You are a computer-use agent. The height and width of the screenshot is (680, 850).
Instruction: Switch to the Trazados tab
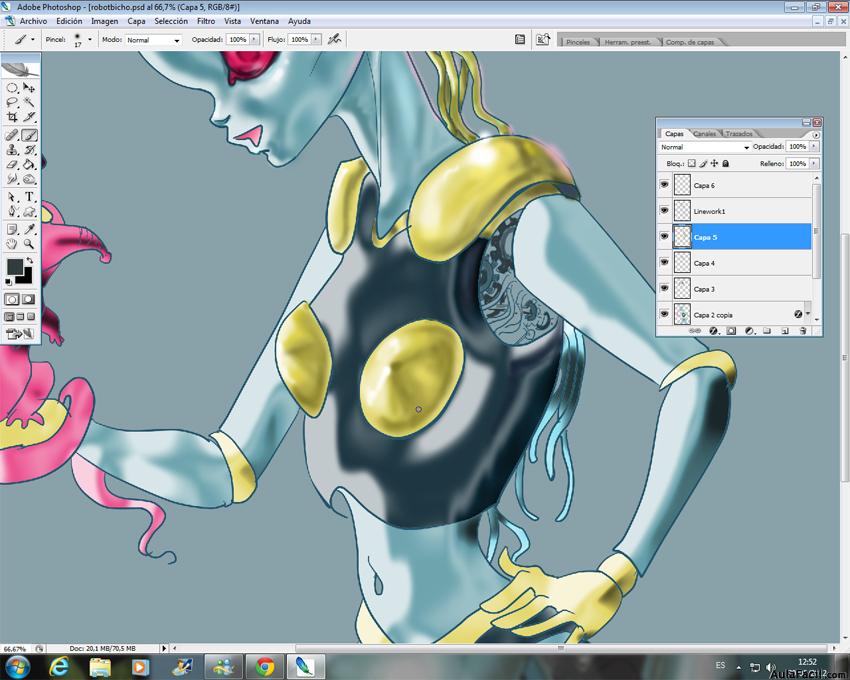[739, 133]
